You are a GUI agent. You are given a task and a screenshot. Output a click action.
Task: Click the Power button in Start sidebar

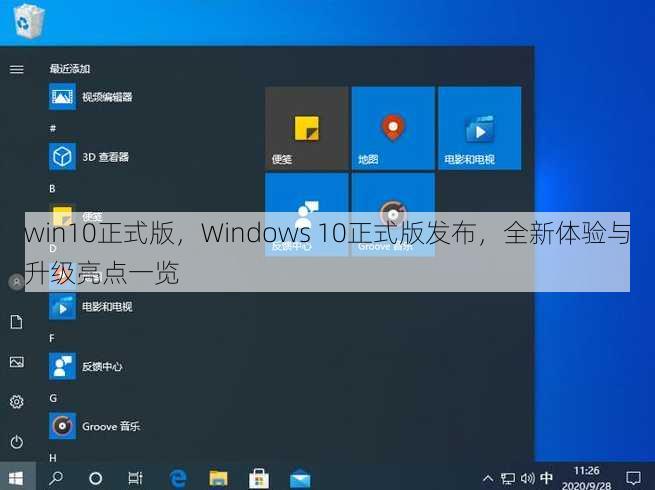point(17,442)
